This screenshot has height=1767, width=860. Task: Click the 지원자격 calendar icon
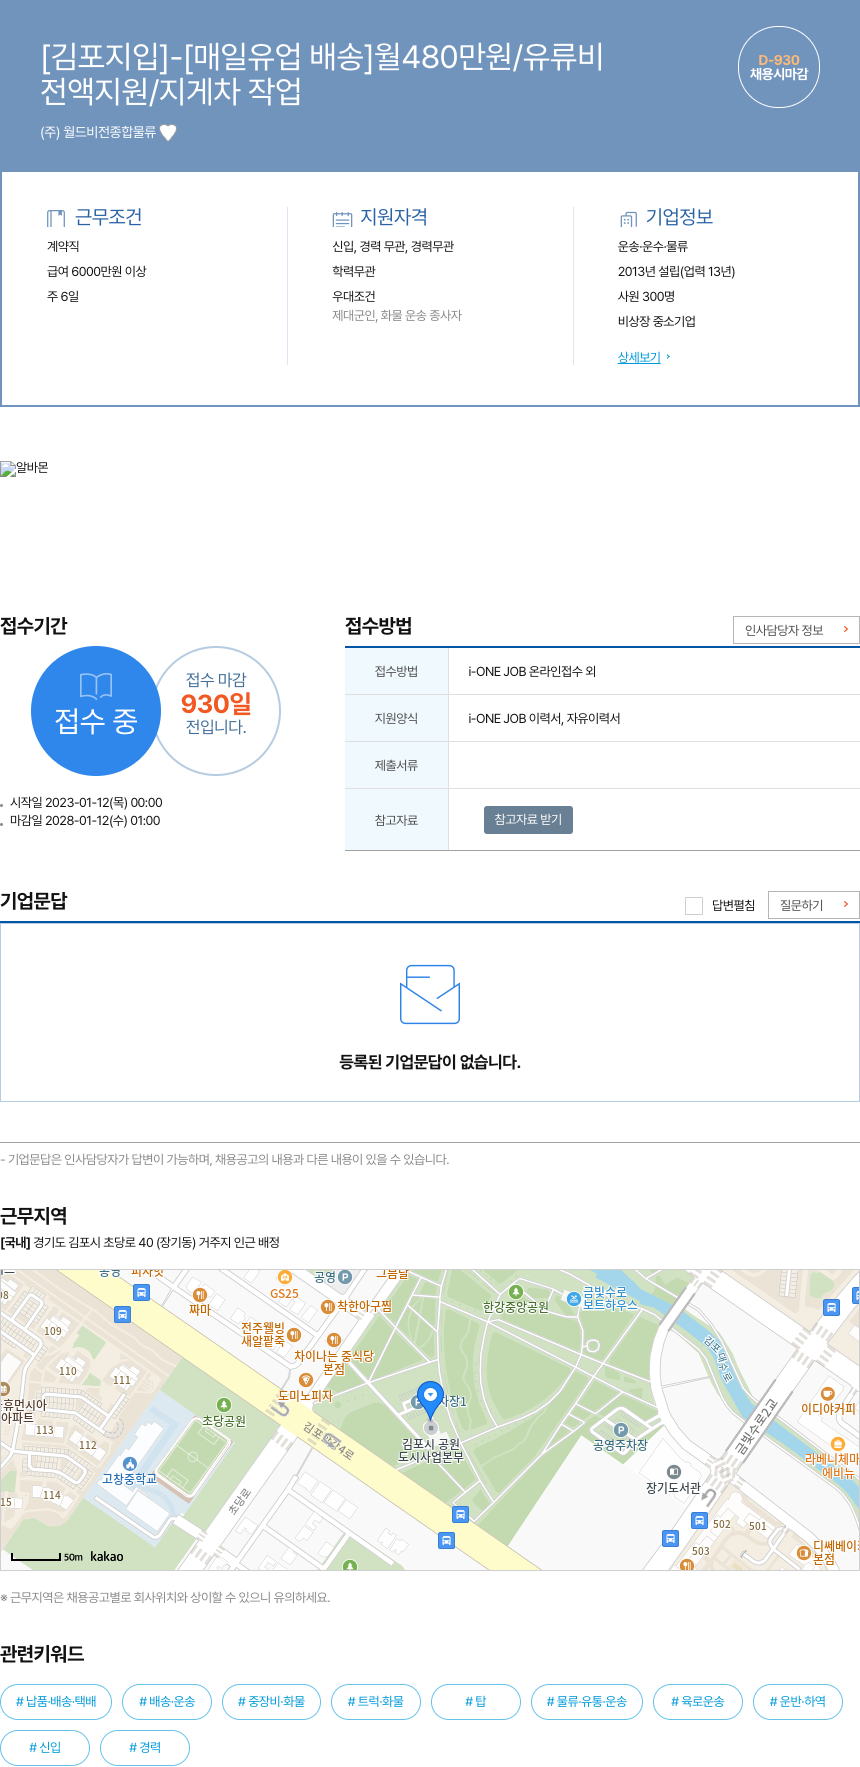[x=342, y=218]
